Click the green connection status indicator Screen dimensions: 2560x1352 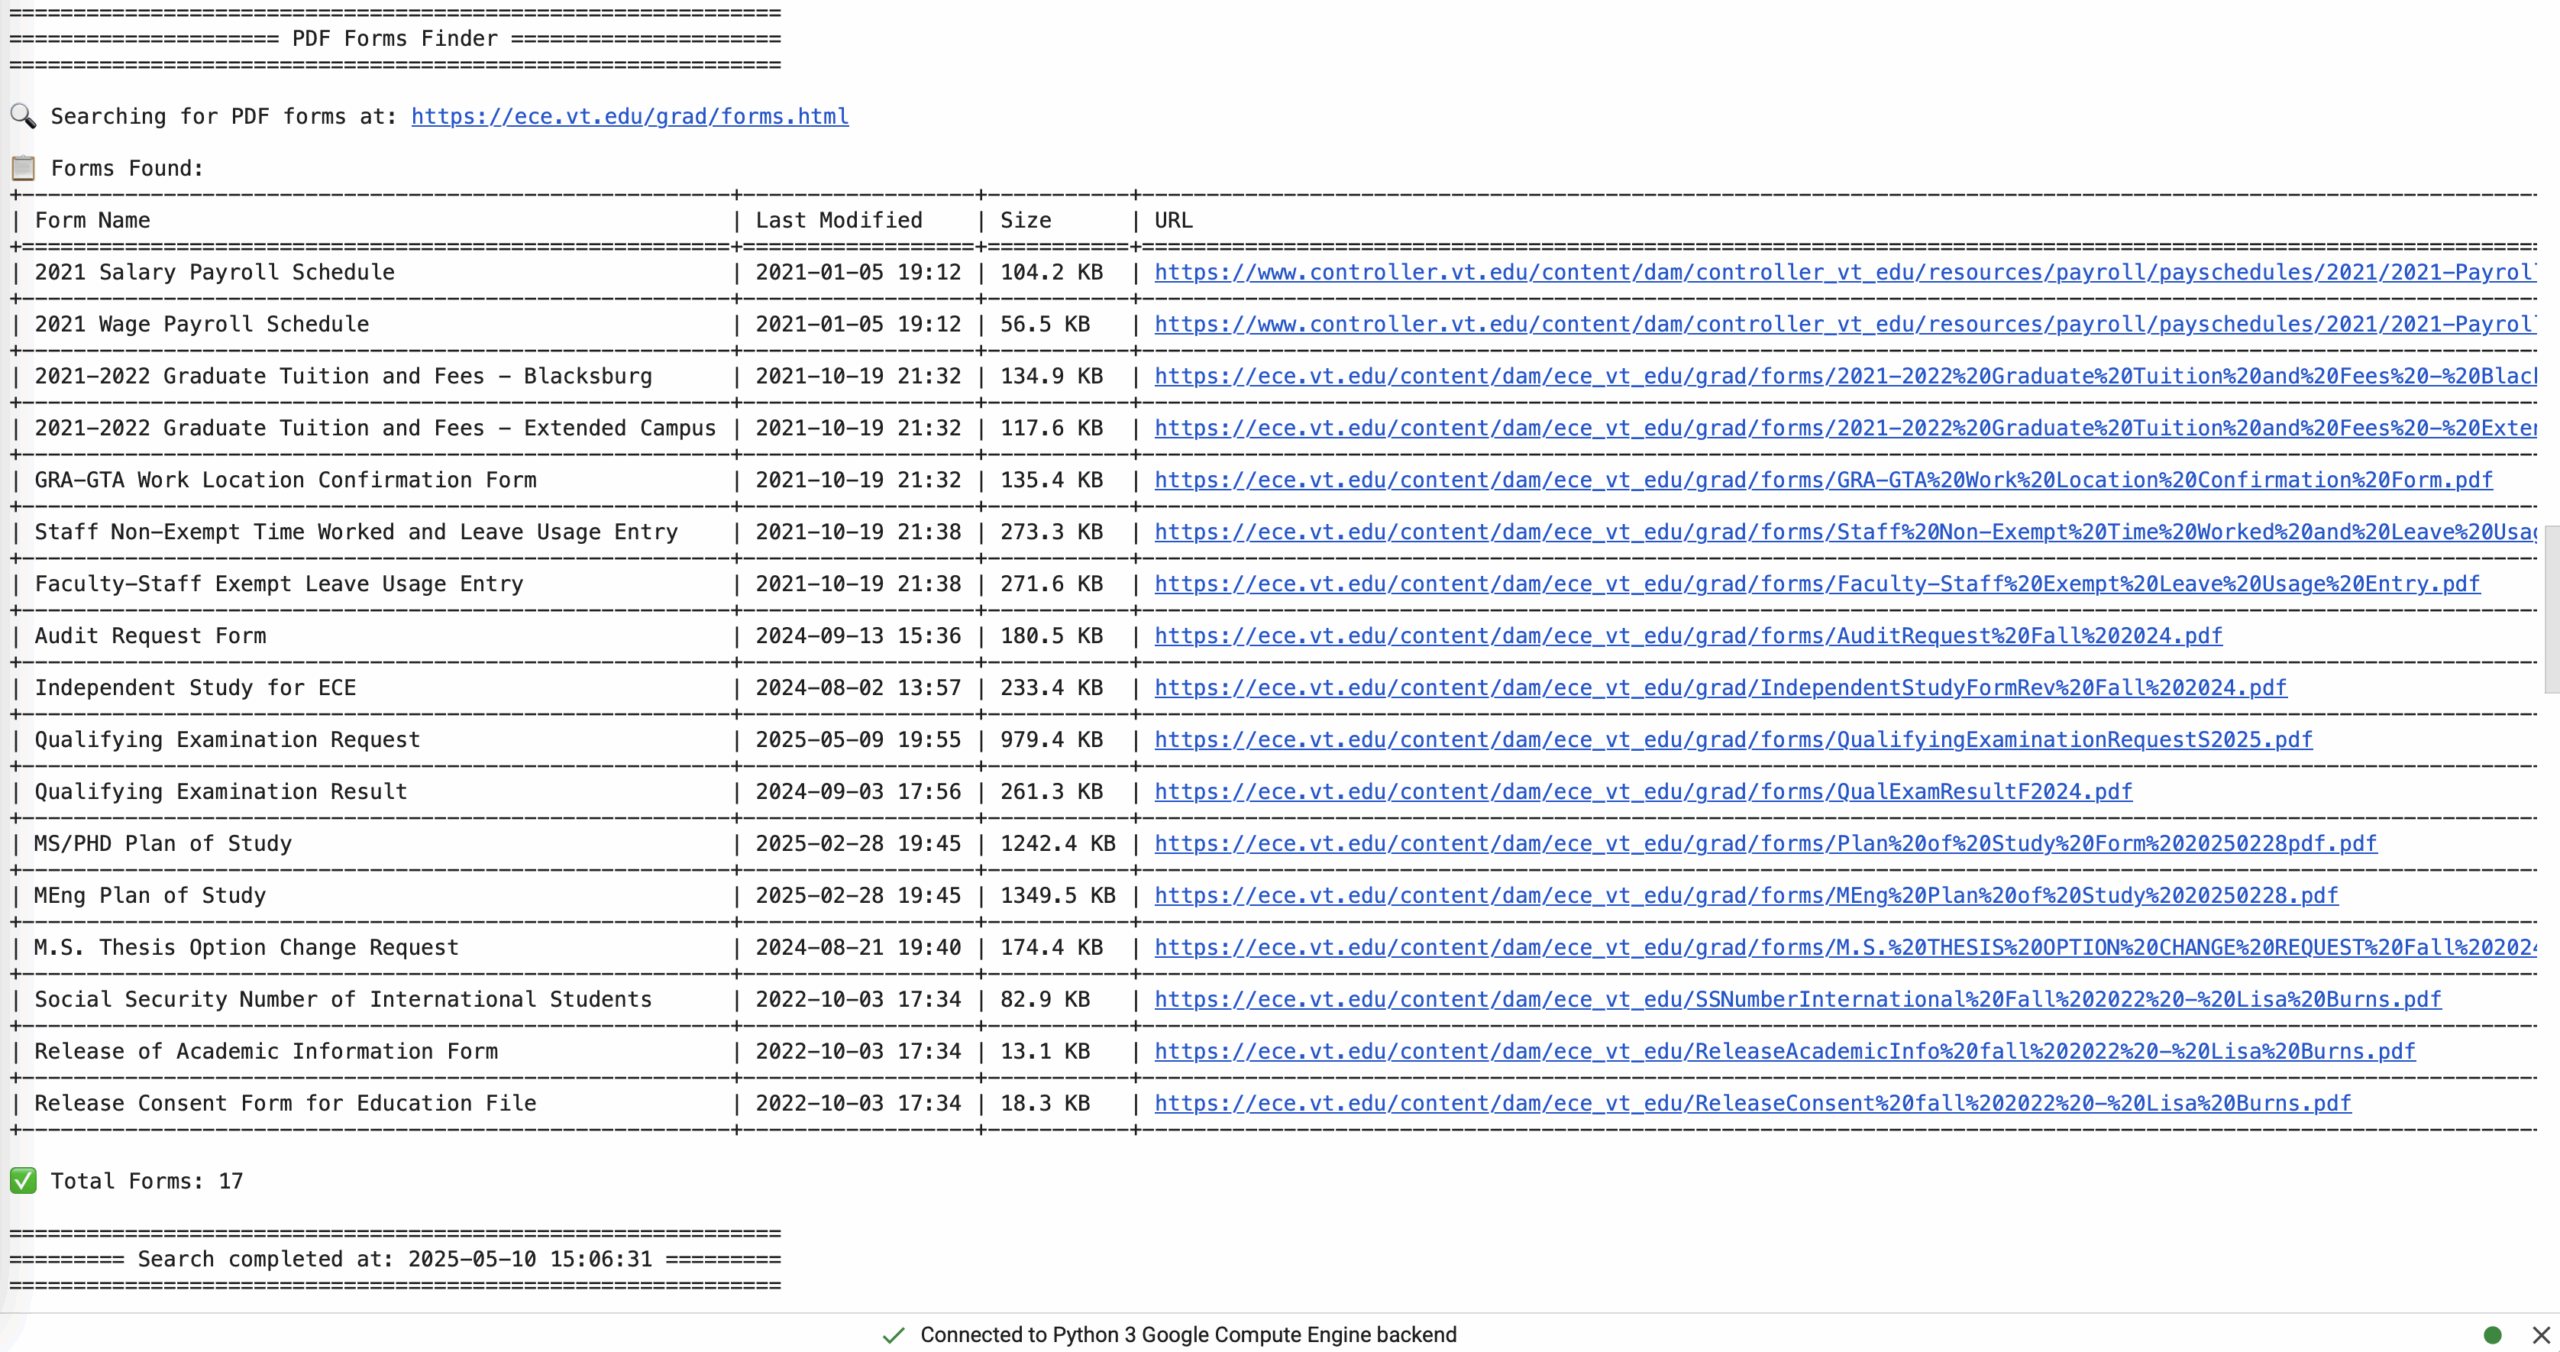[x=2493, y=1335]
